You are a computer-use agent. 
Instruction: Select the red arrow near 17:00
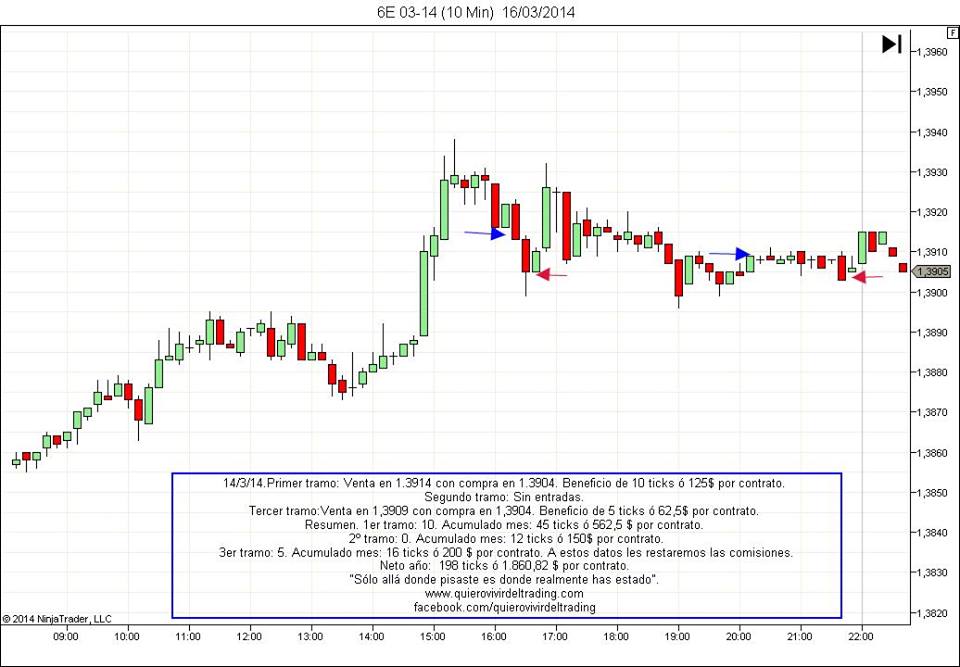click(552, 274)
